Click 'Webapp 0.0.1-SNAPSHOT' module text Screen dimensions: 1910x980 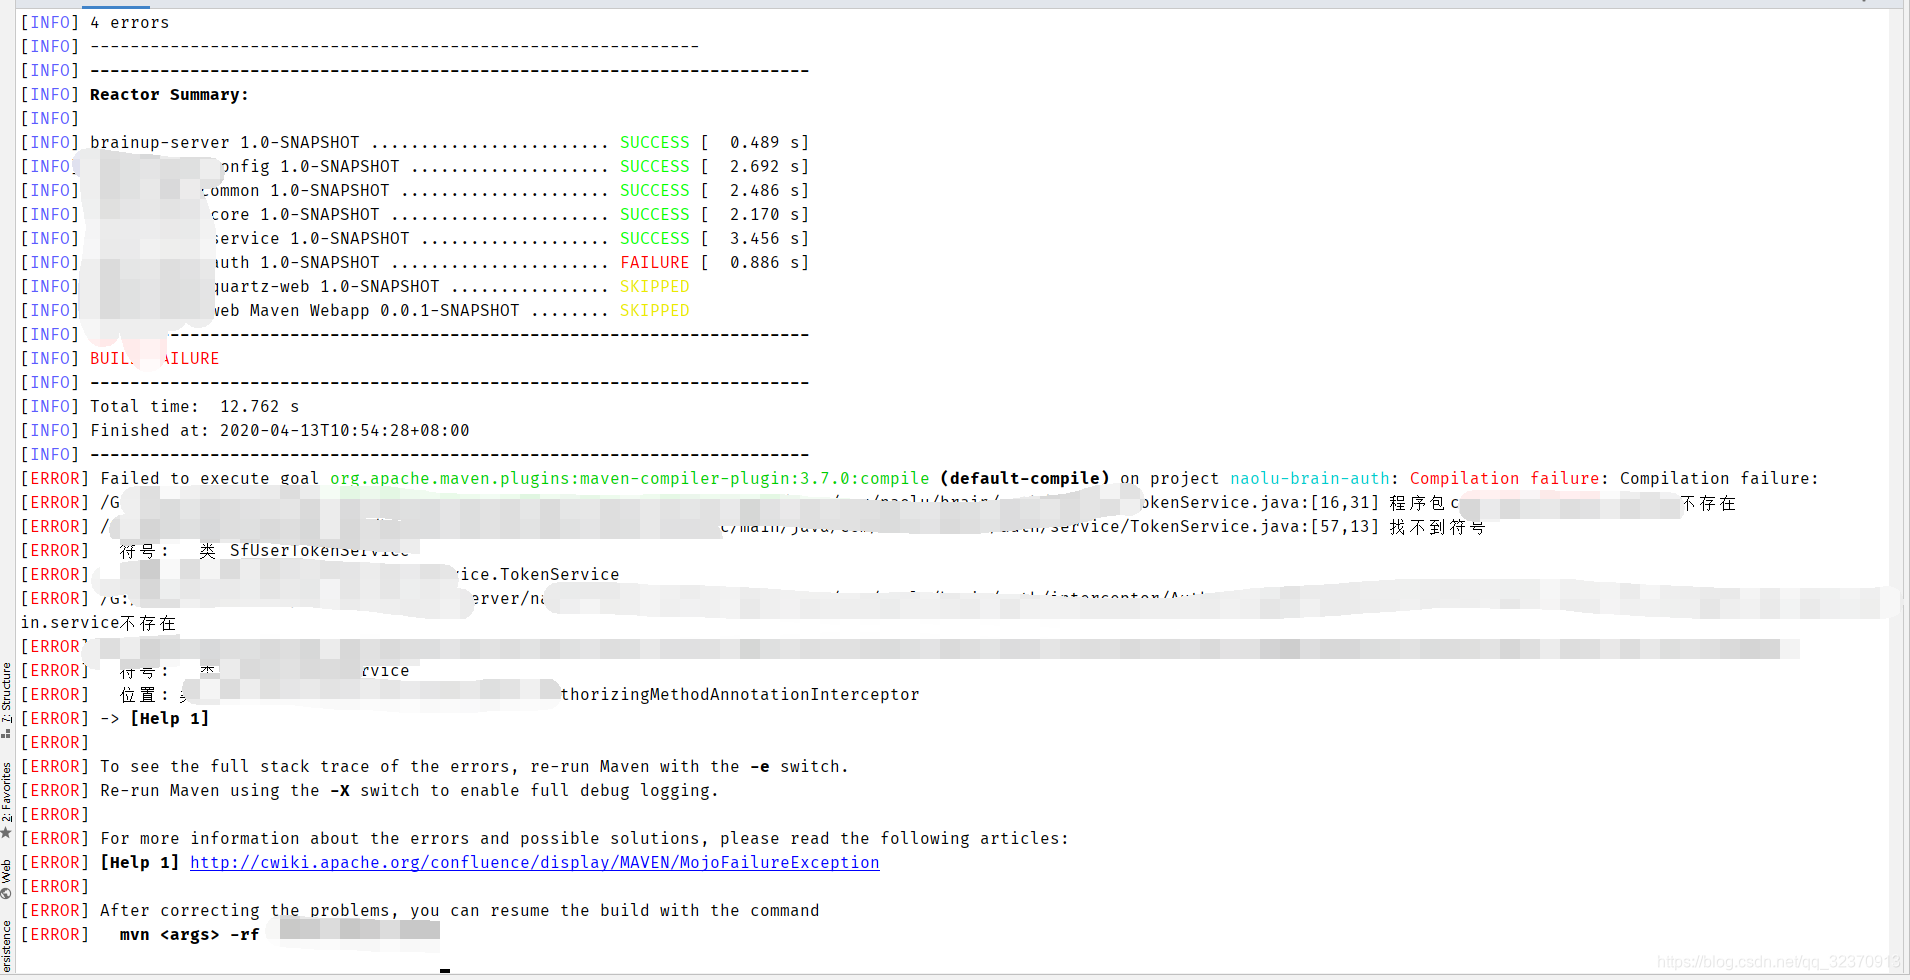point(415,310)
